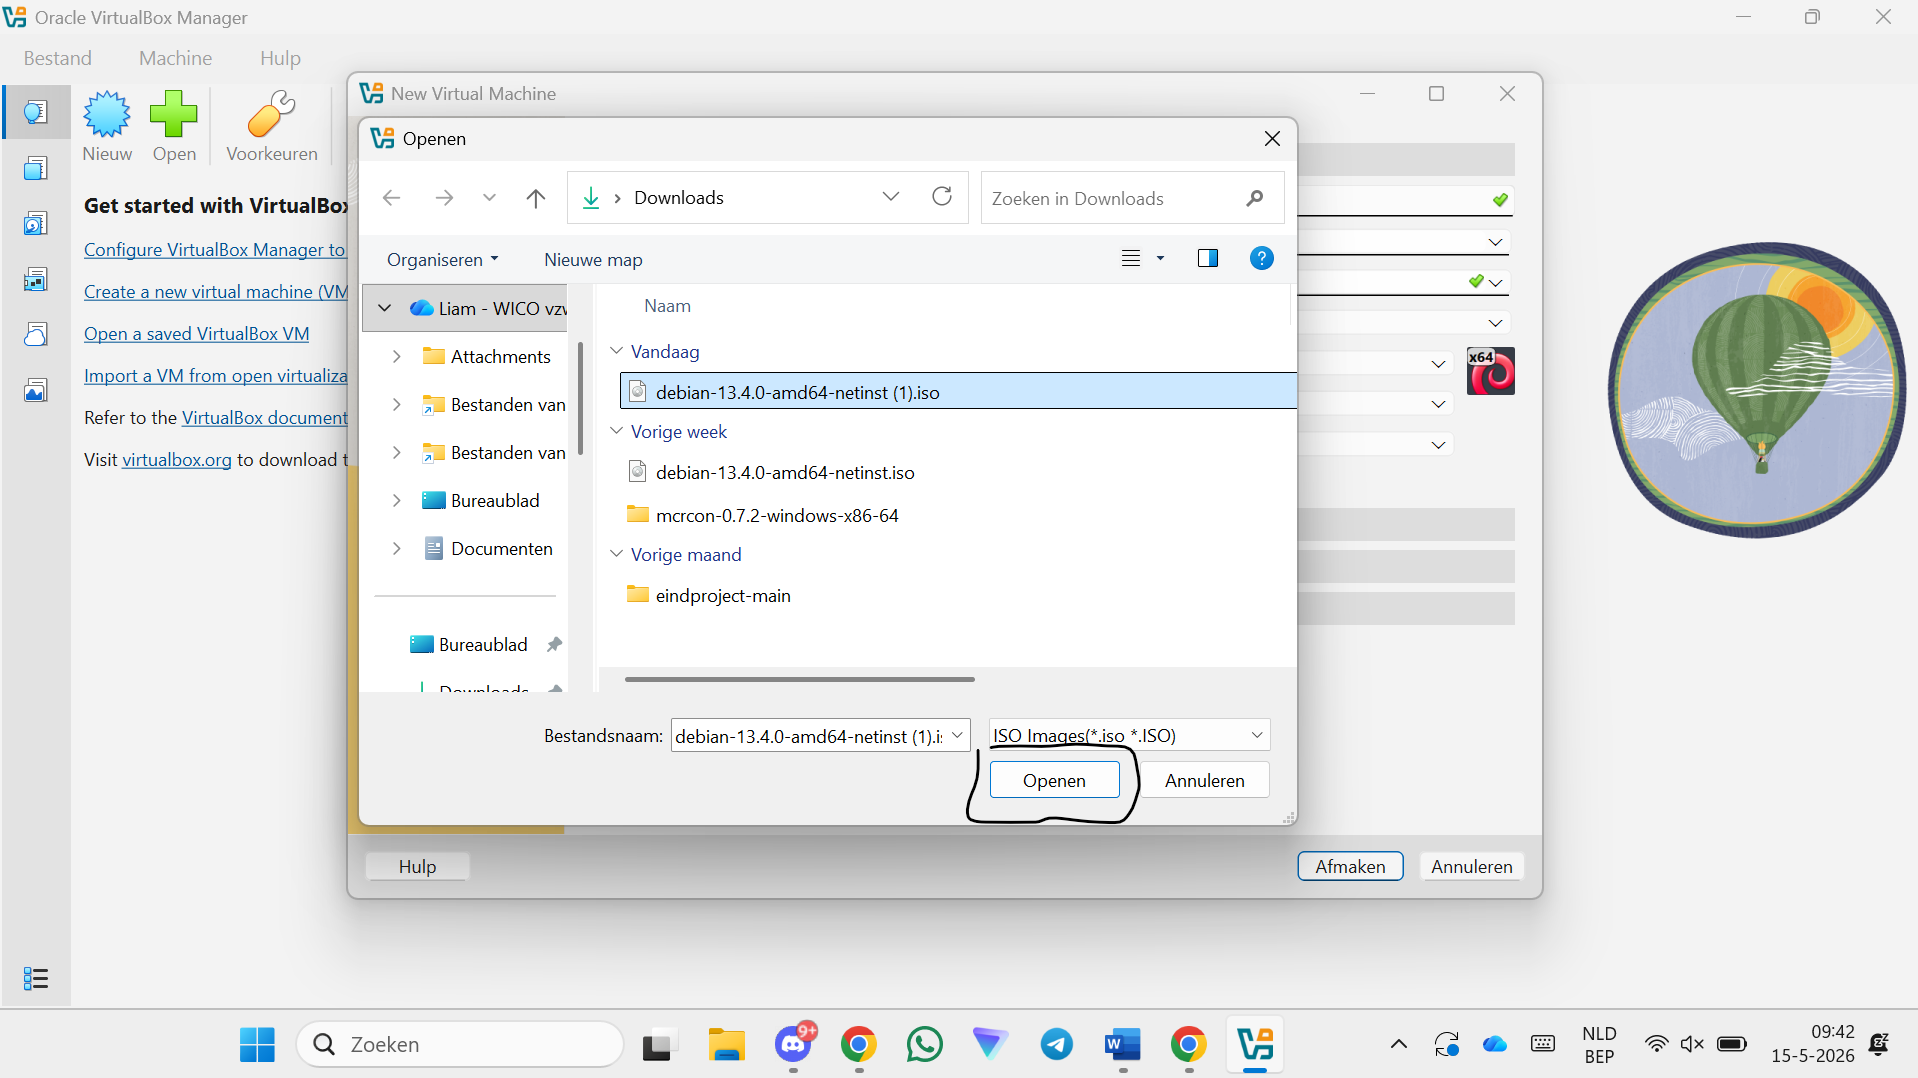This screenshot has width=1918, height=1078.
Task: Open the virtualbox.org link
Action: pyautogui.click(x=177, y=460)
